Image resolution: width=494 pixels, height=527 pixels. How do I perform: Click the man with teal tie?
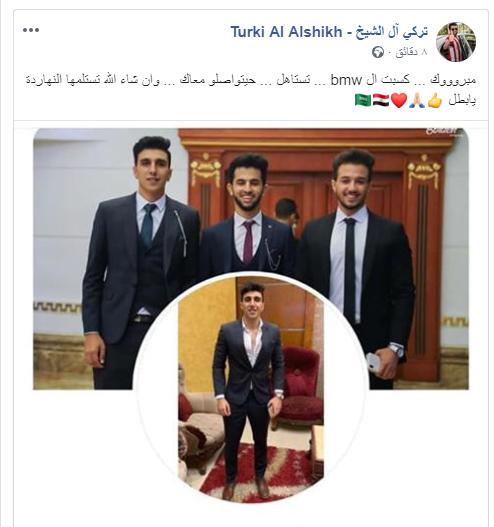141,262
